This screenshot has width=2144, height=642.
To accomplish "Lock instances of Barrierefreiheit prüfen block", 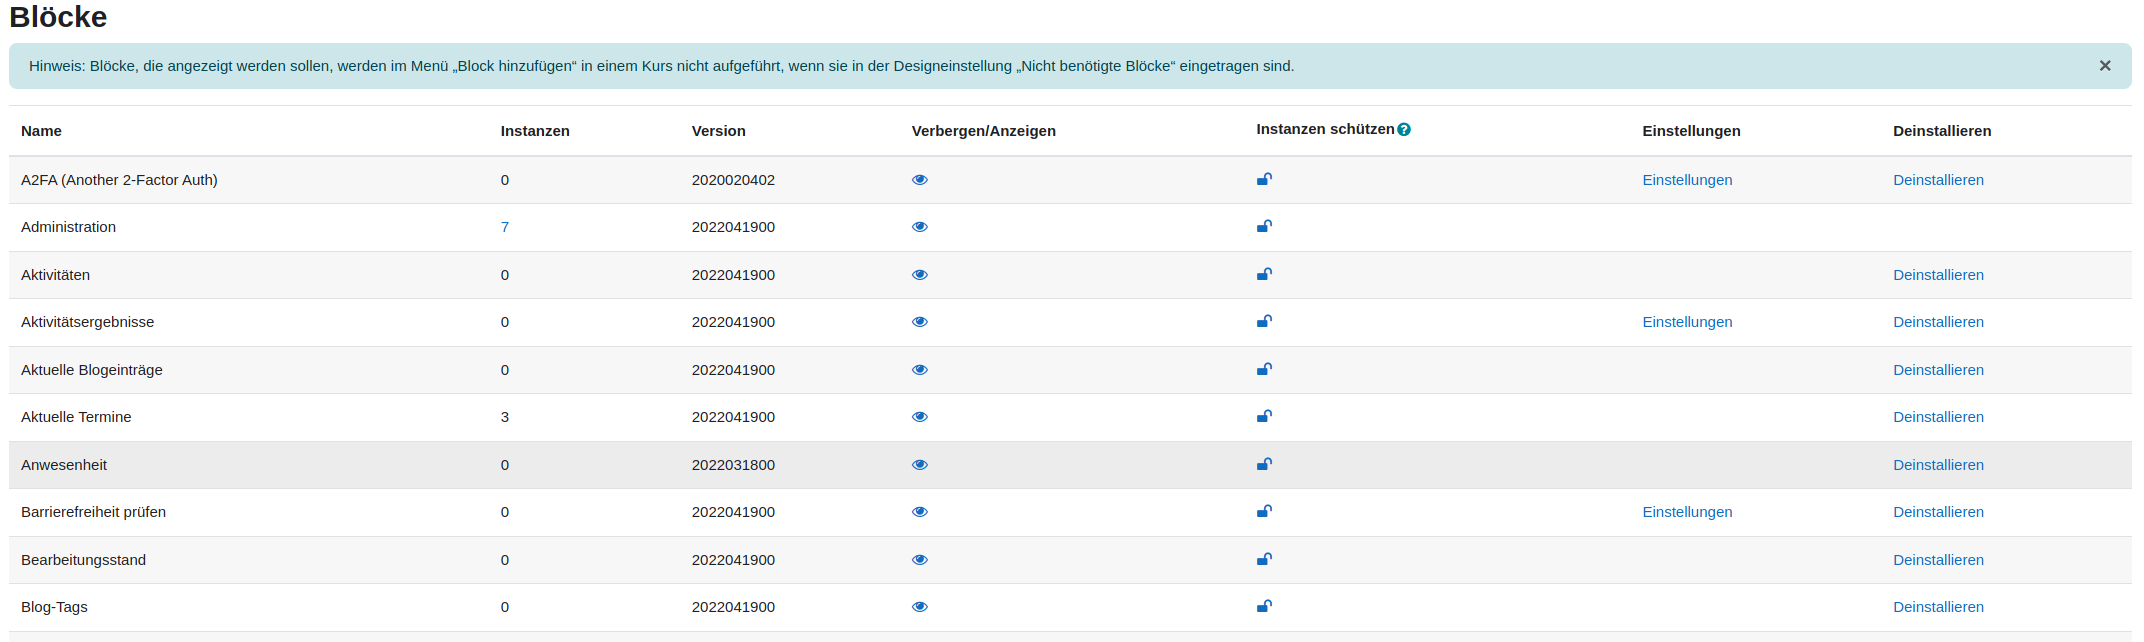I will [x=1264, y=512].
